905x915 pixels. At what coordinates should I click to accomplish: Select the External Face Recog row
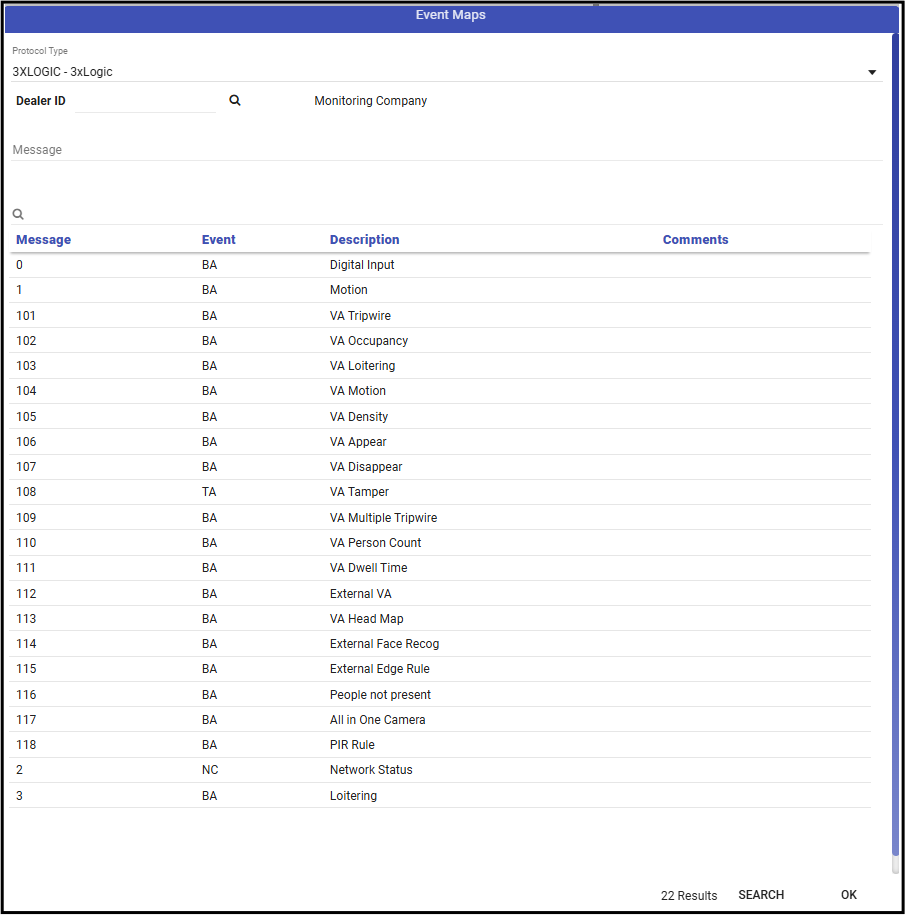pyautogui.click(x=440, y=644)
